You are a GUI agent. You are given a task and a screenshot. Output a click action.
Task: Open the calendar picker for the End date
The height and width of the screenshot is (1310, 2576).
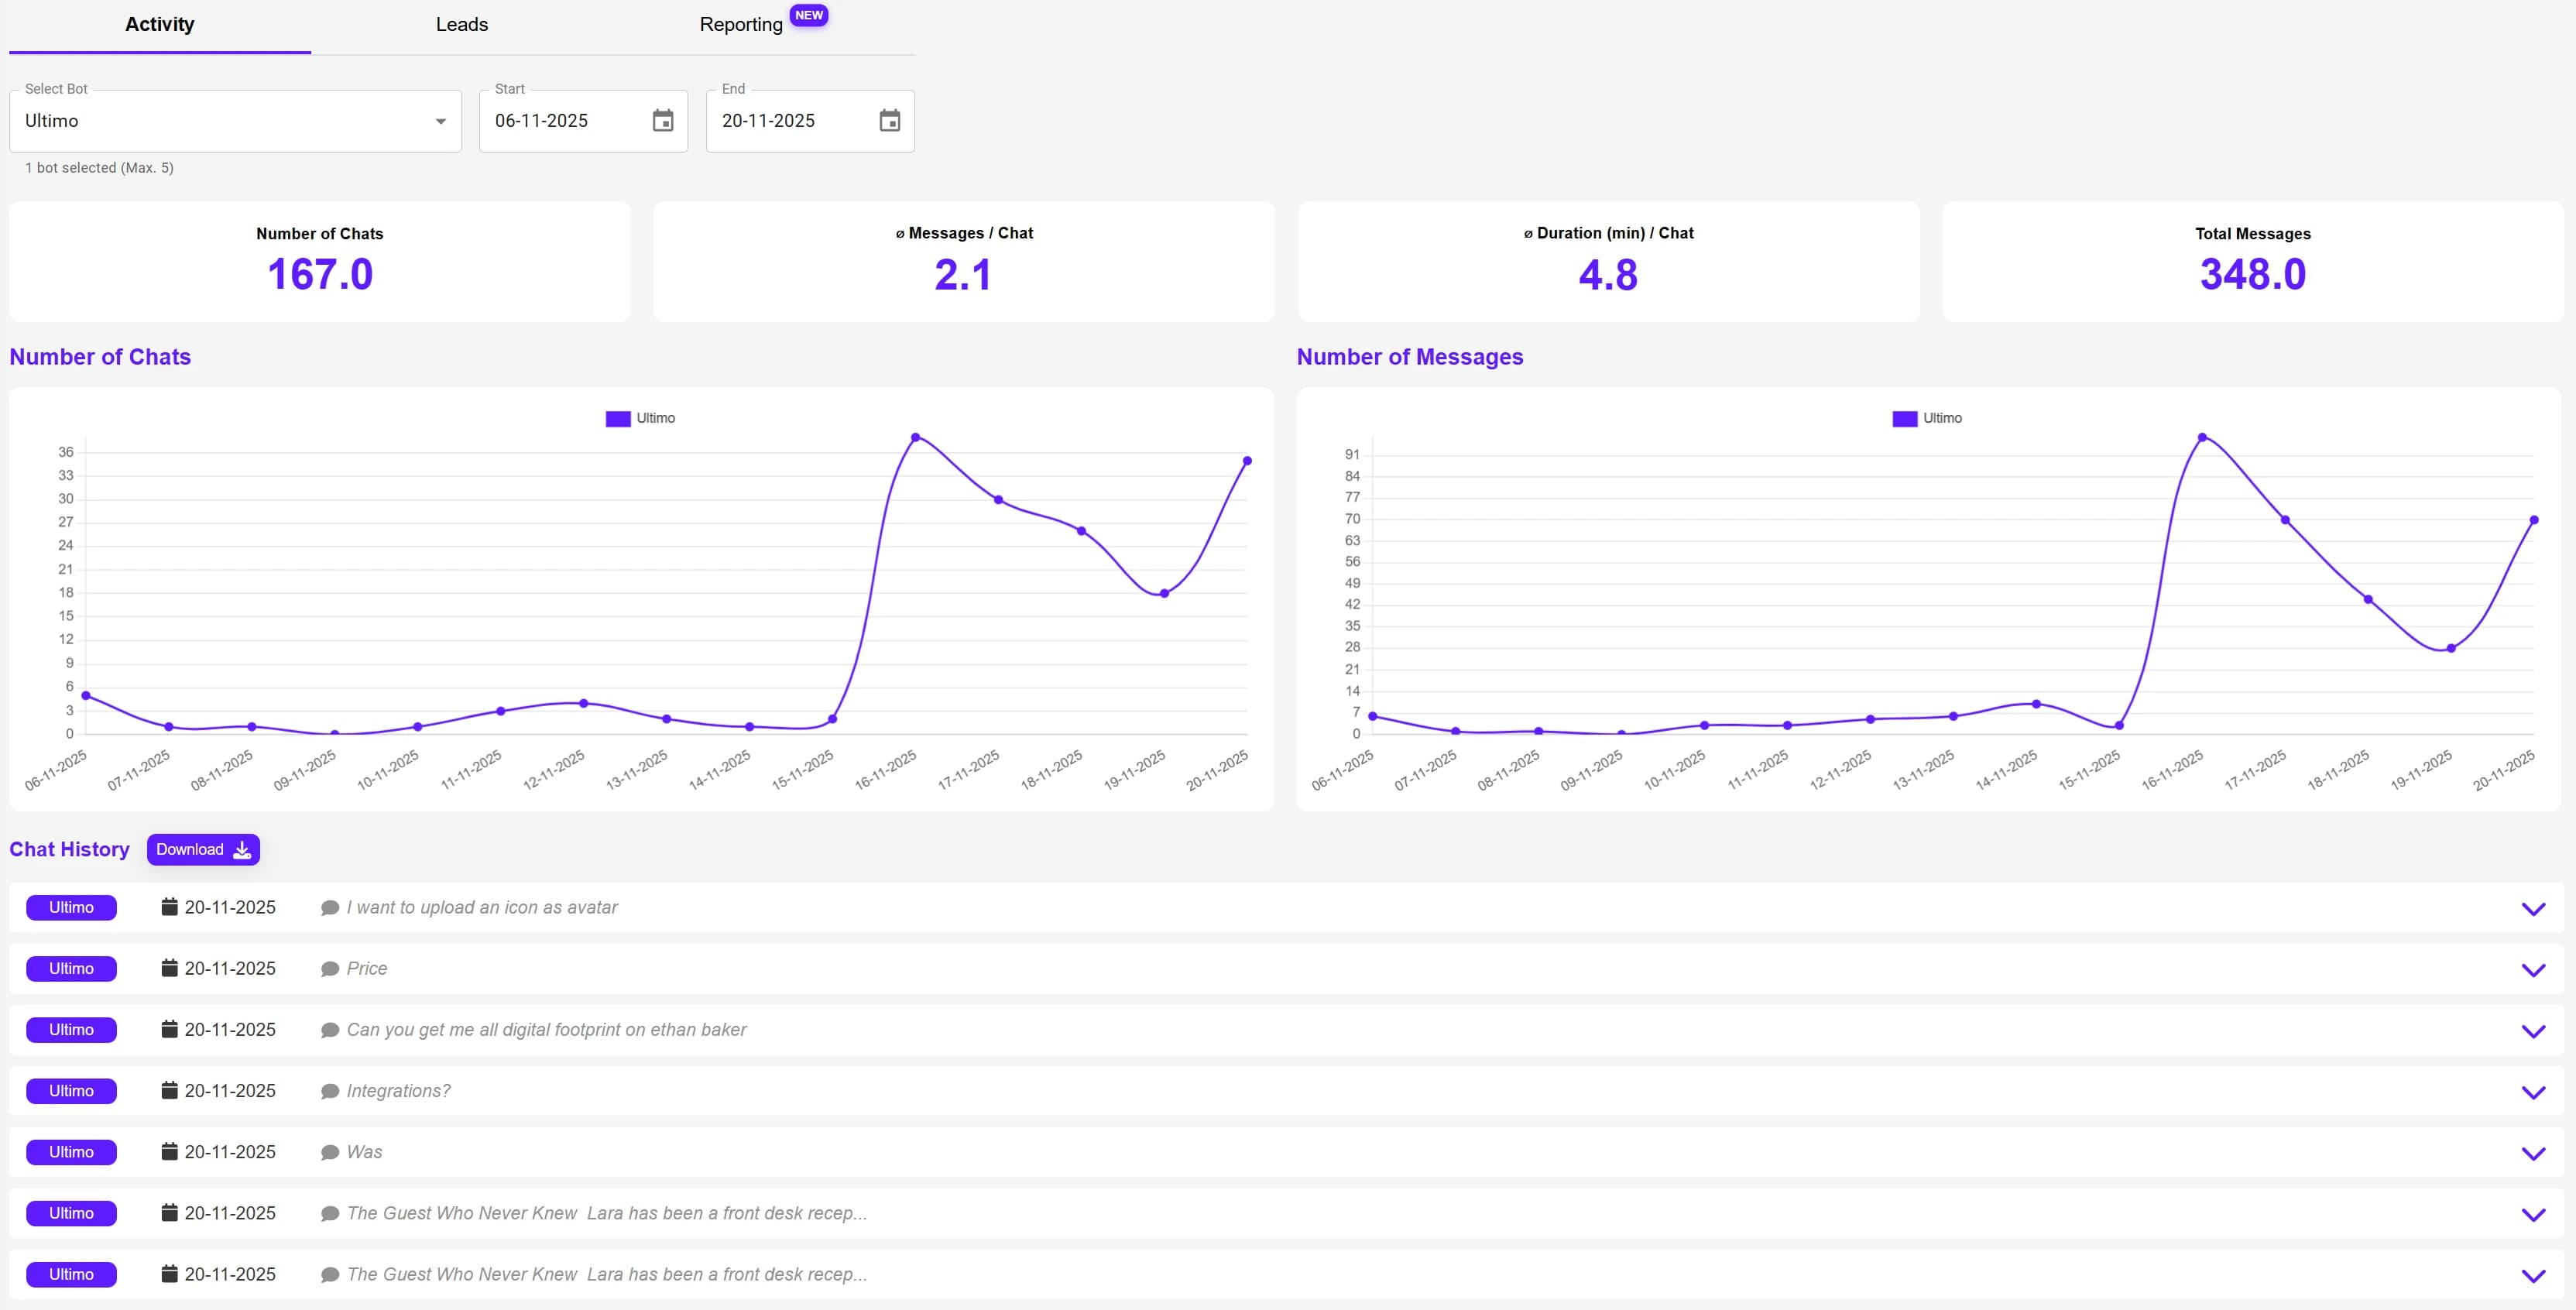889,120
